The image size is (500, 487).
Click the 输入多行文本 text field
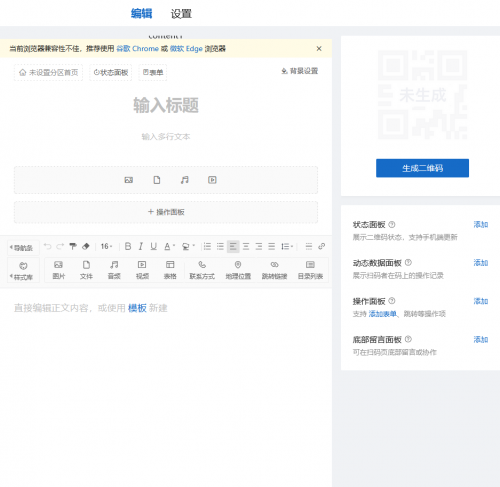coord(166,136)
